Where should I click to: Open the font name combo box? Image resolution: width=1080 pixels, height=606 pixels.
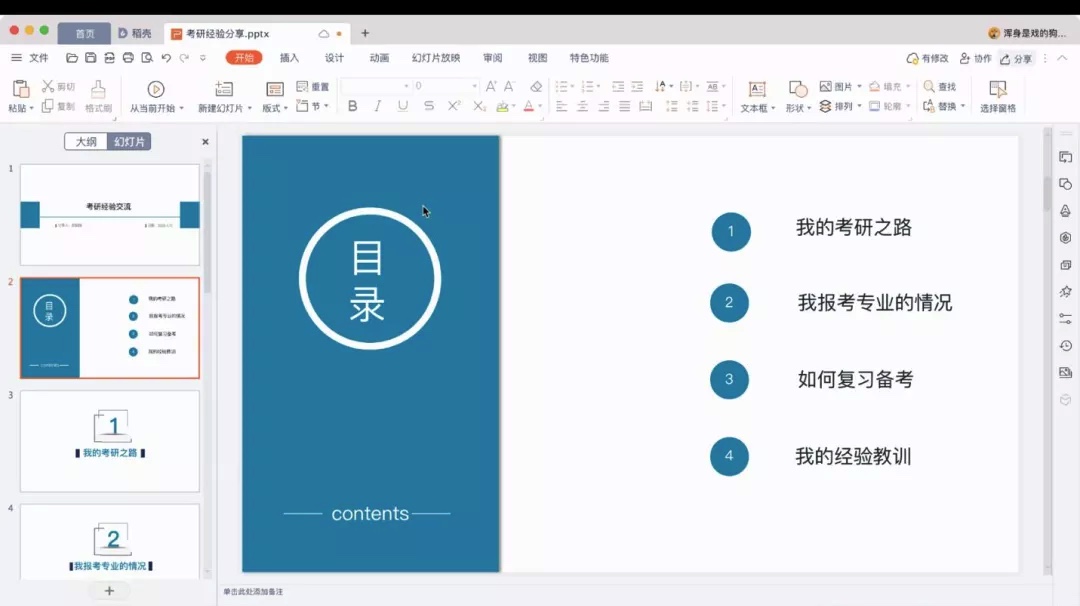pos(376,87)
